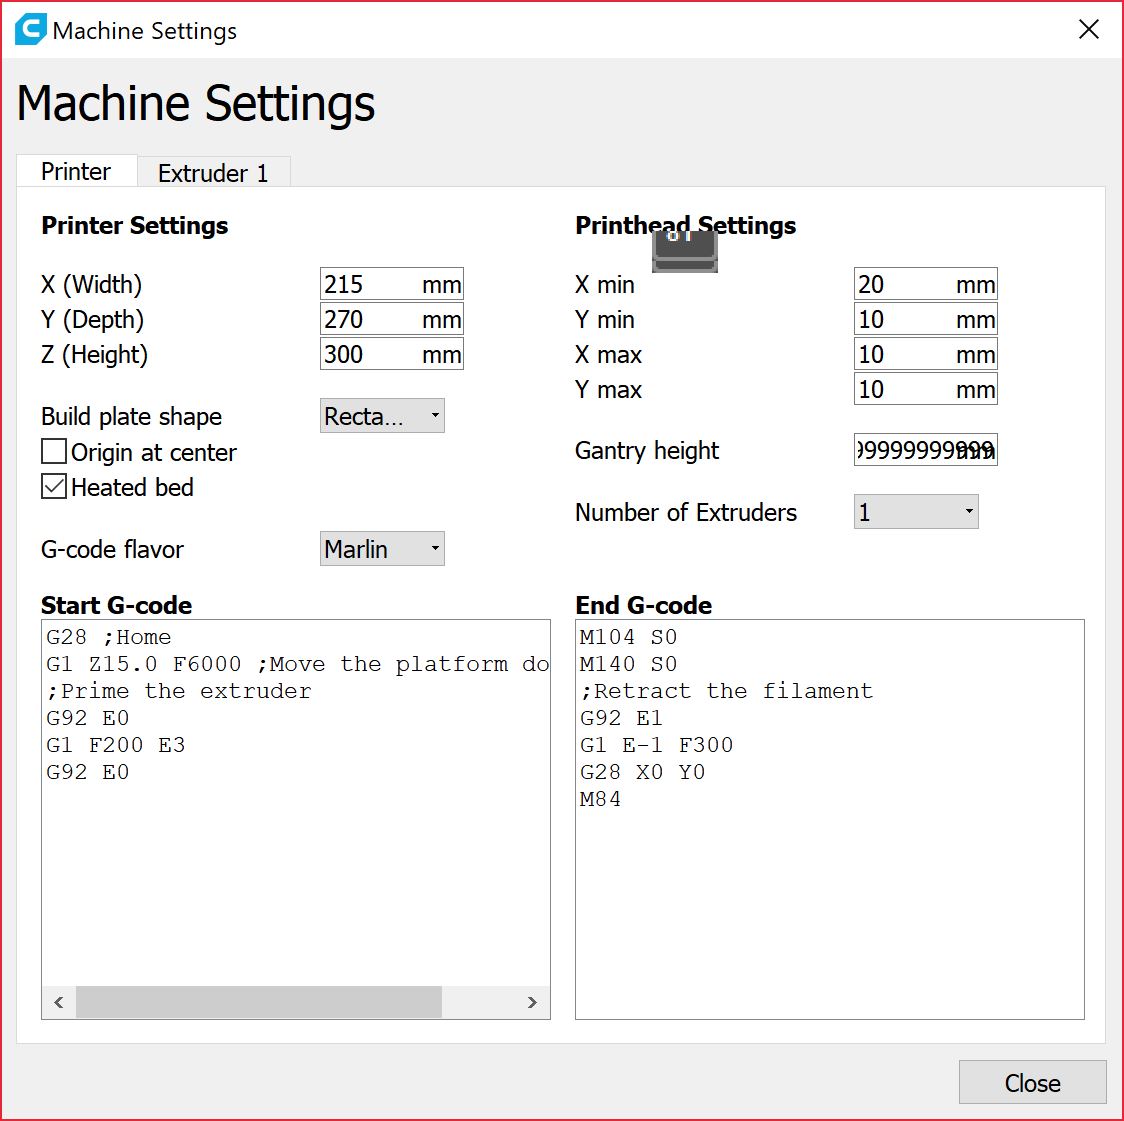Close the Machine Settings window with X

tap(1089, 30)
